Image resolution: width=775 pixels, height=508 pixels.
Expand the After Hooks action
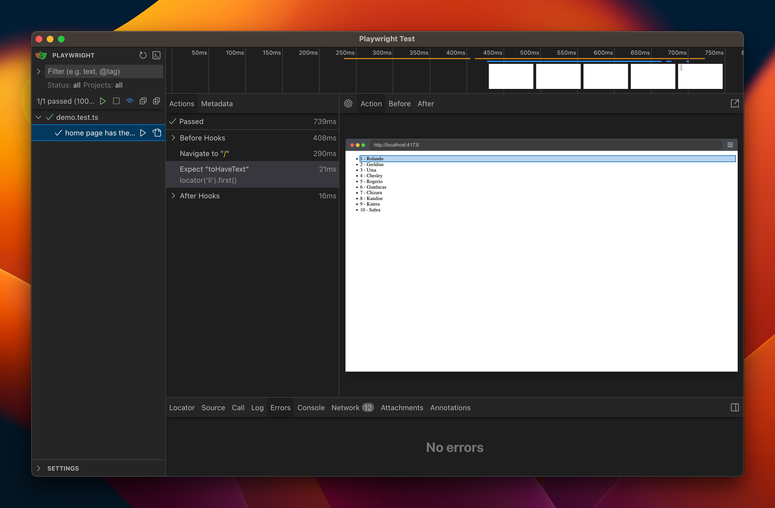tap(173, 196)
